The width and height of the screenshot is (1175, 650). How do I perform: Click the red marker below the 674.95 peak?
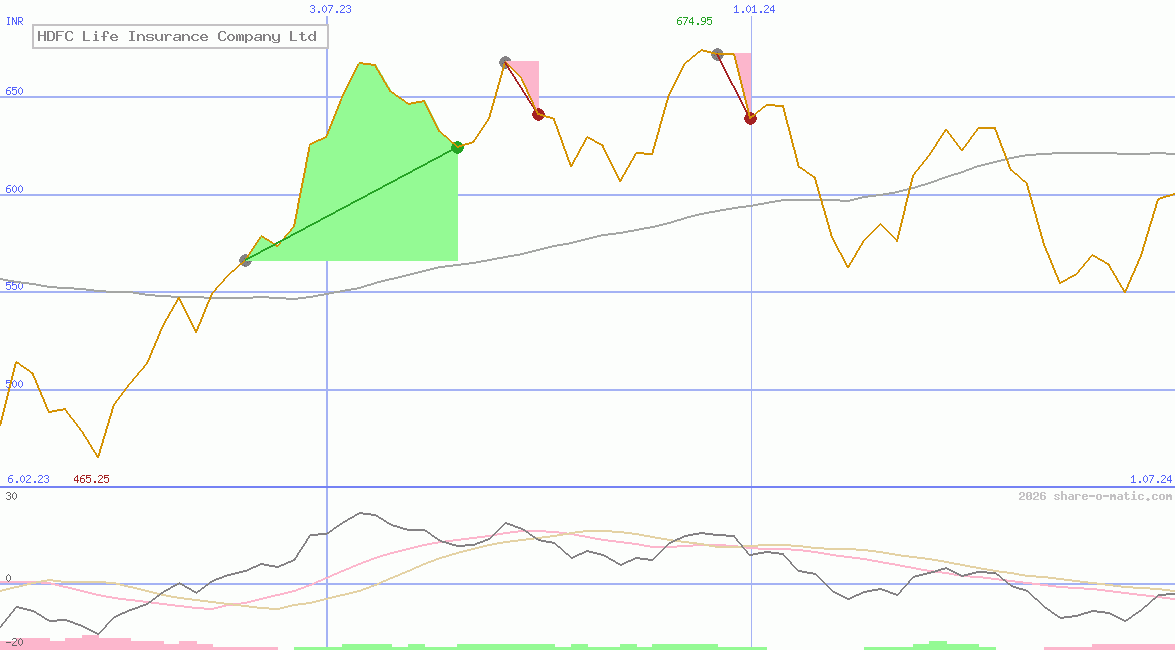[751, 118]
